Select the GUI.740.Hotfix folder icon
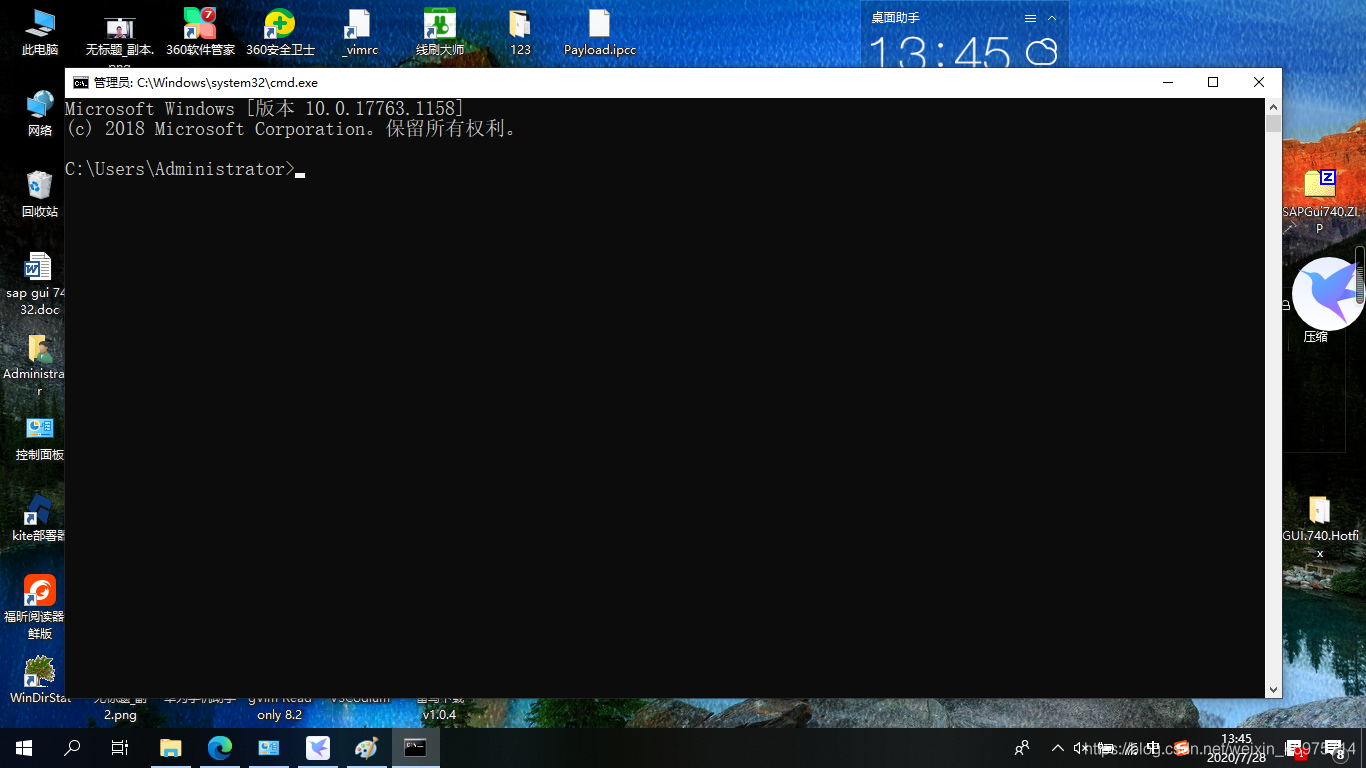 (1320, 527)
